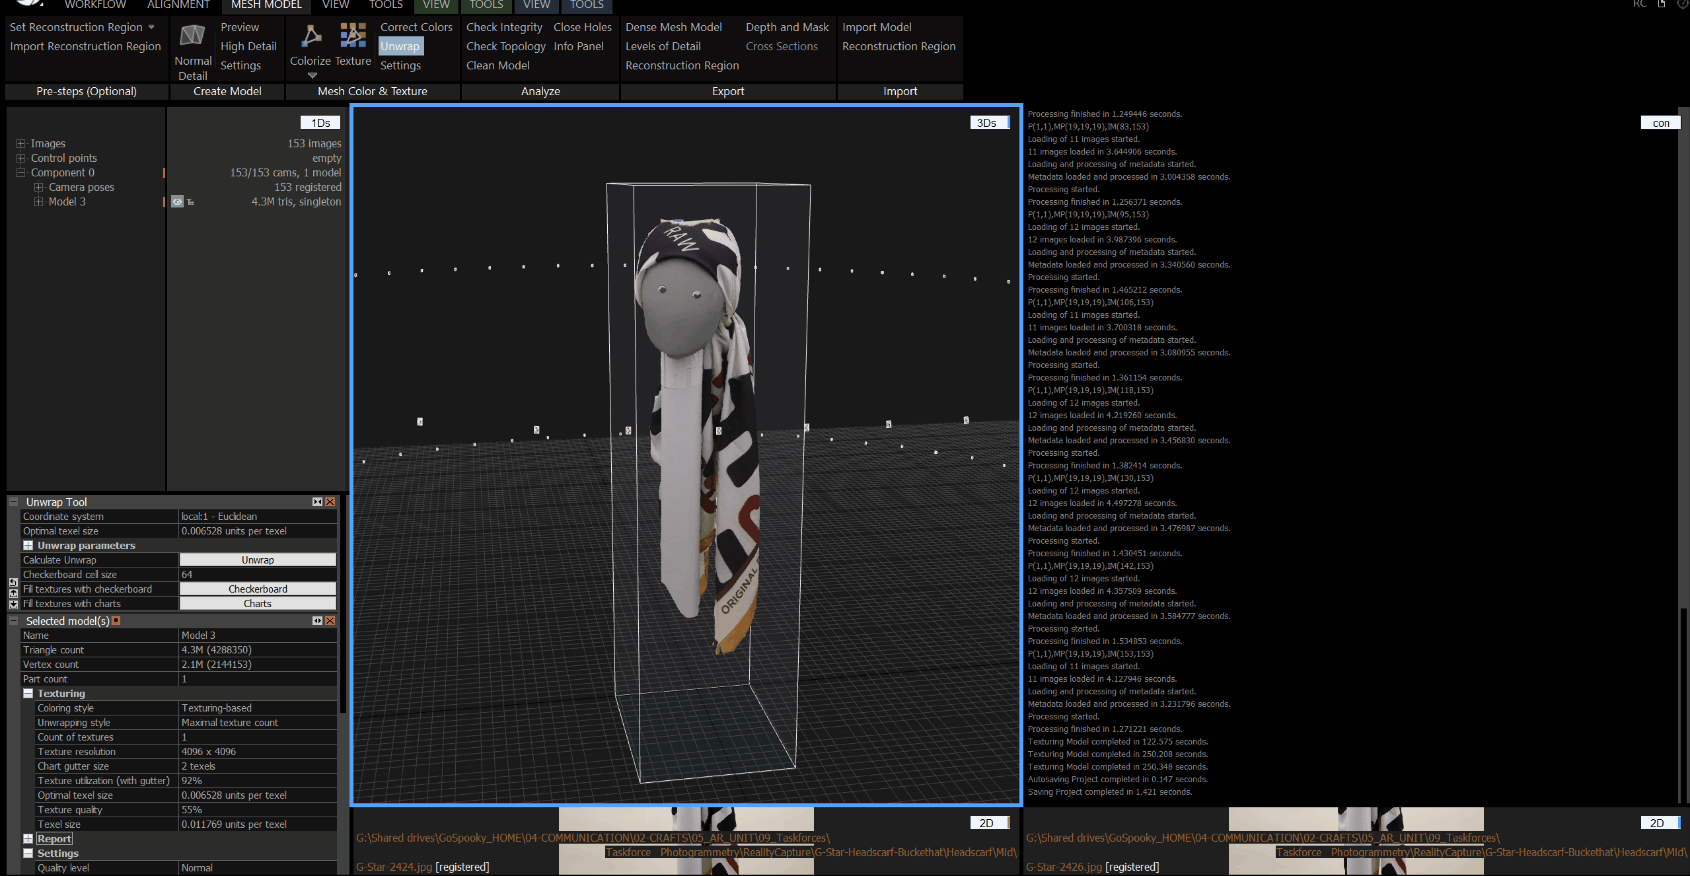Collapse the Selected model(s) panel header
1690x876 pixels.
click(14, 621)
